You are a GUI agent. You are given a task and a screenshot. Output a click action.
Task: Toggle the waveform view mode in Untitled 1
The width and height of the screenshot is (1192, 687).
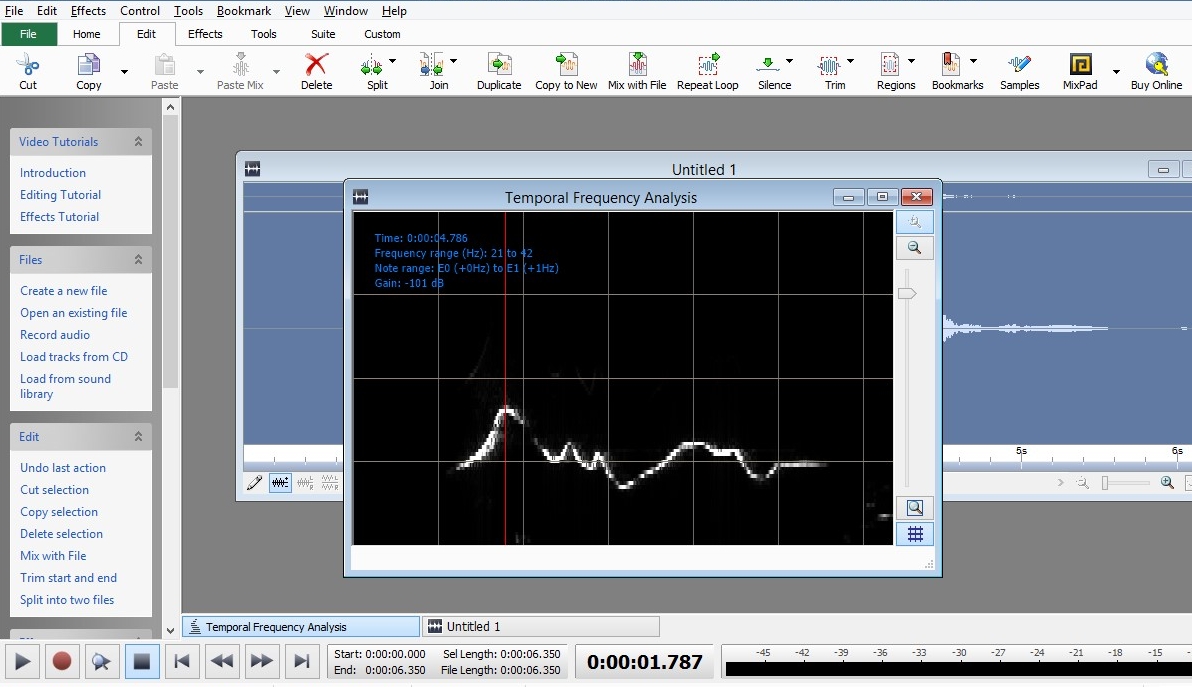[x=281, y=483]
